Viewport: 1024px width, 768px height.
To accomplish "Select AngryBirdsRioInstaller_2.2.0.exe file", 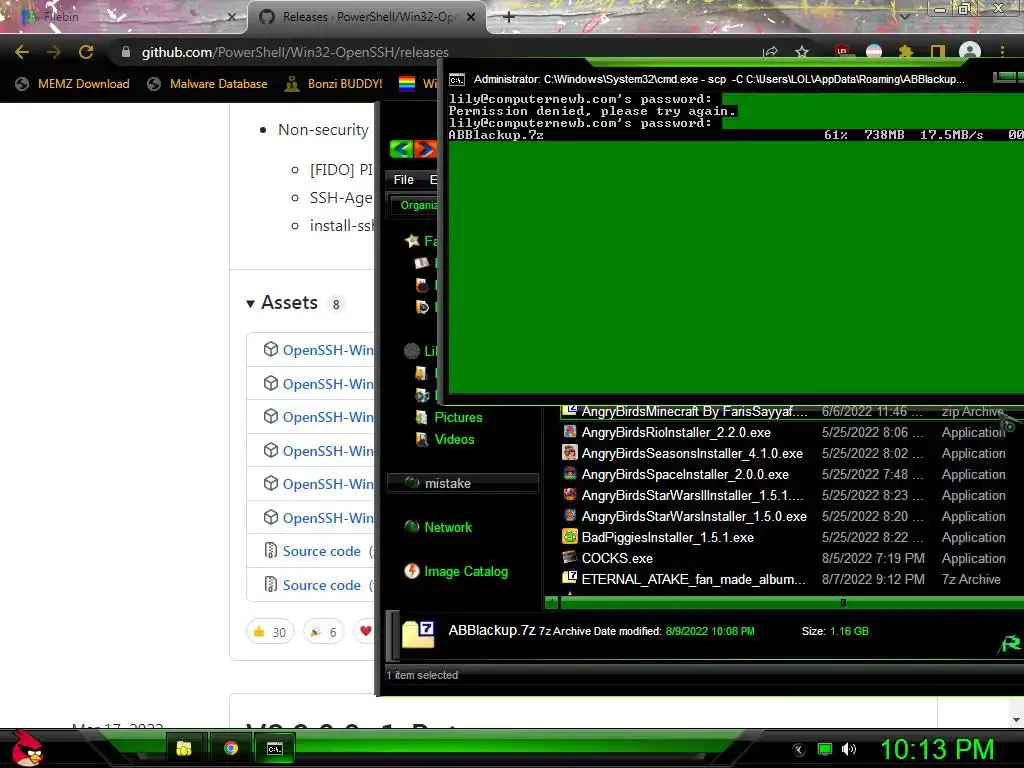I will (x=676, y=432).
